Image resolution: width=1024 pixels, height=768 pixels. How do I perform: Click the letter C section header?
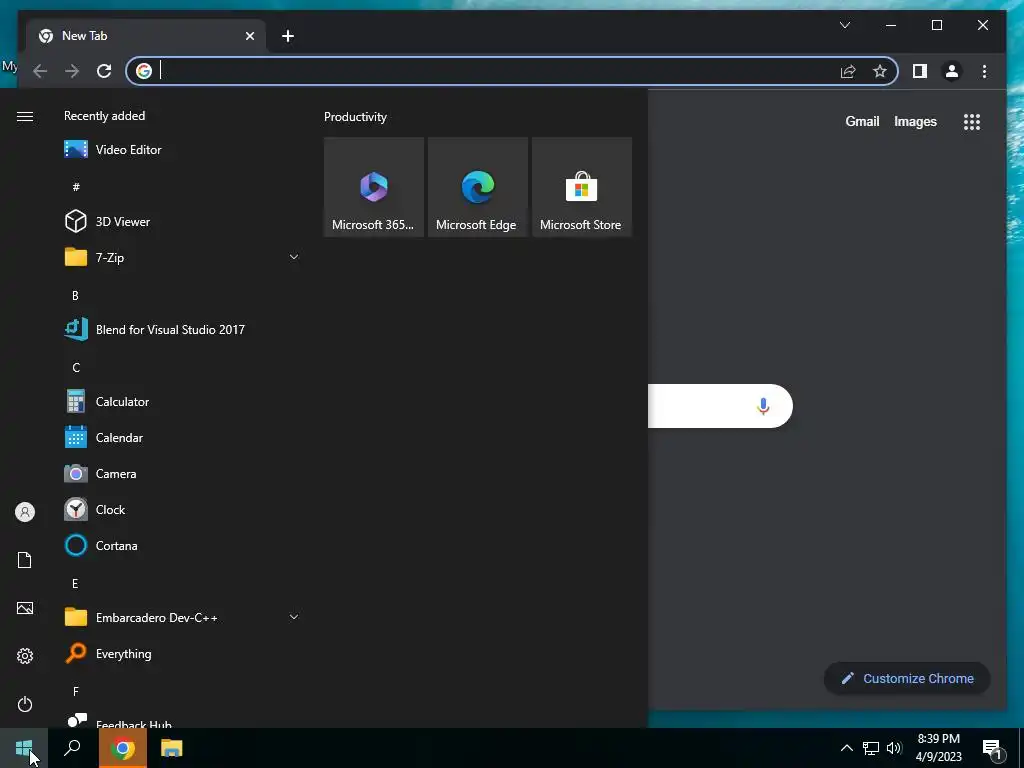click(76, 367)
